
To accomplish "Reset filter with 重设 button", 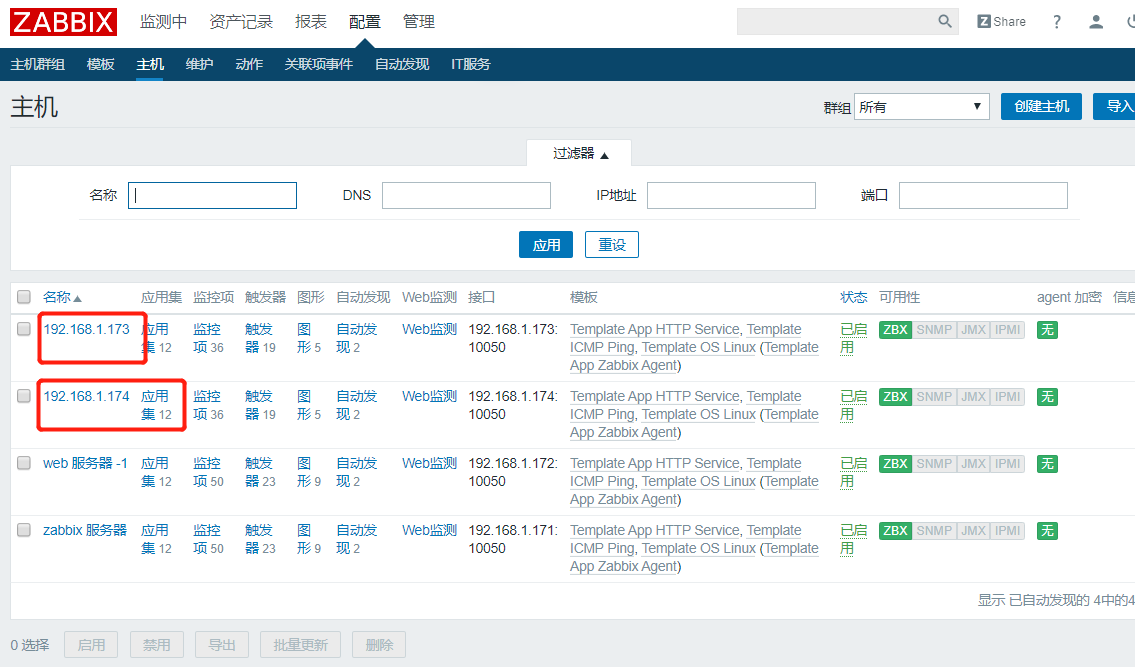I will click(612, 245).
